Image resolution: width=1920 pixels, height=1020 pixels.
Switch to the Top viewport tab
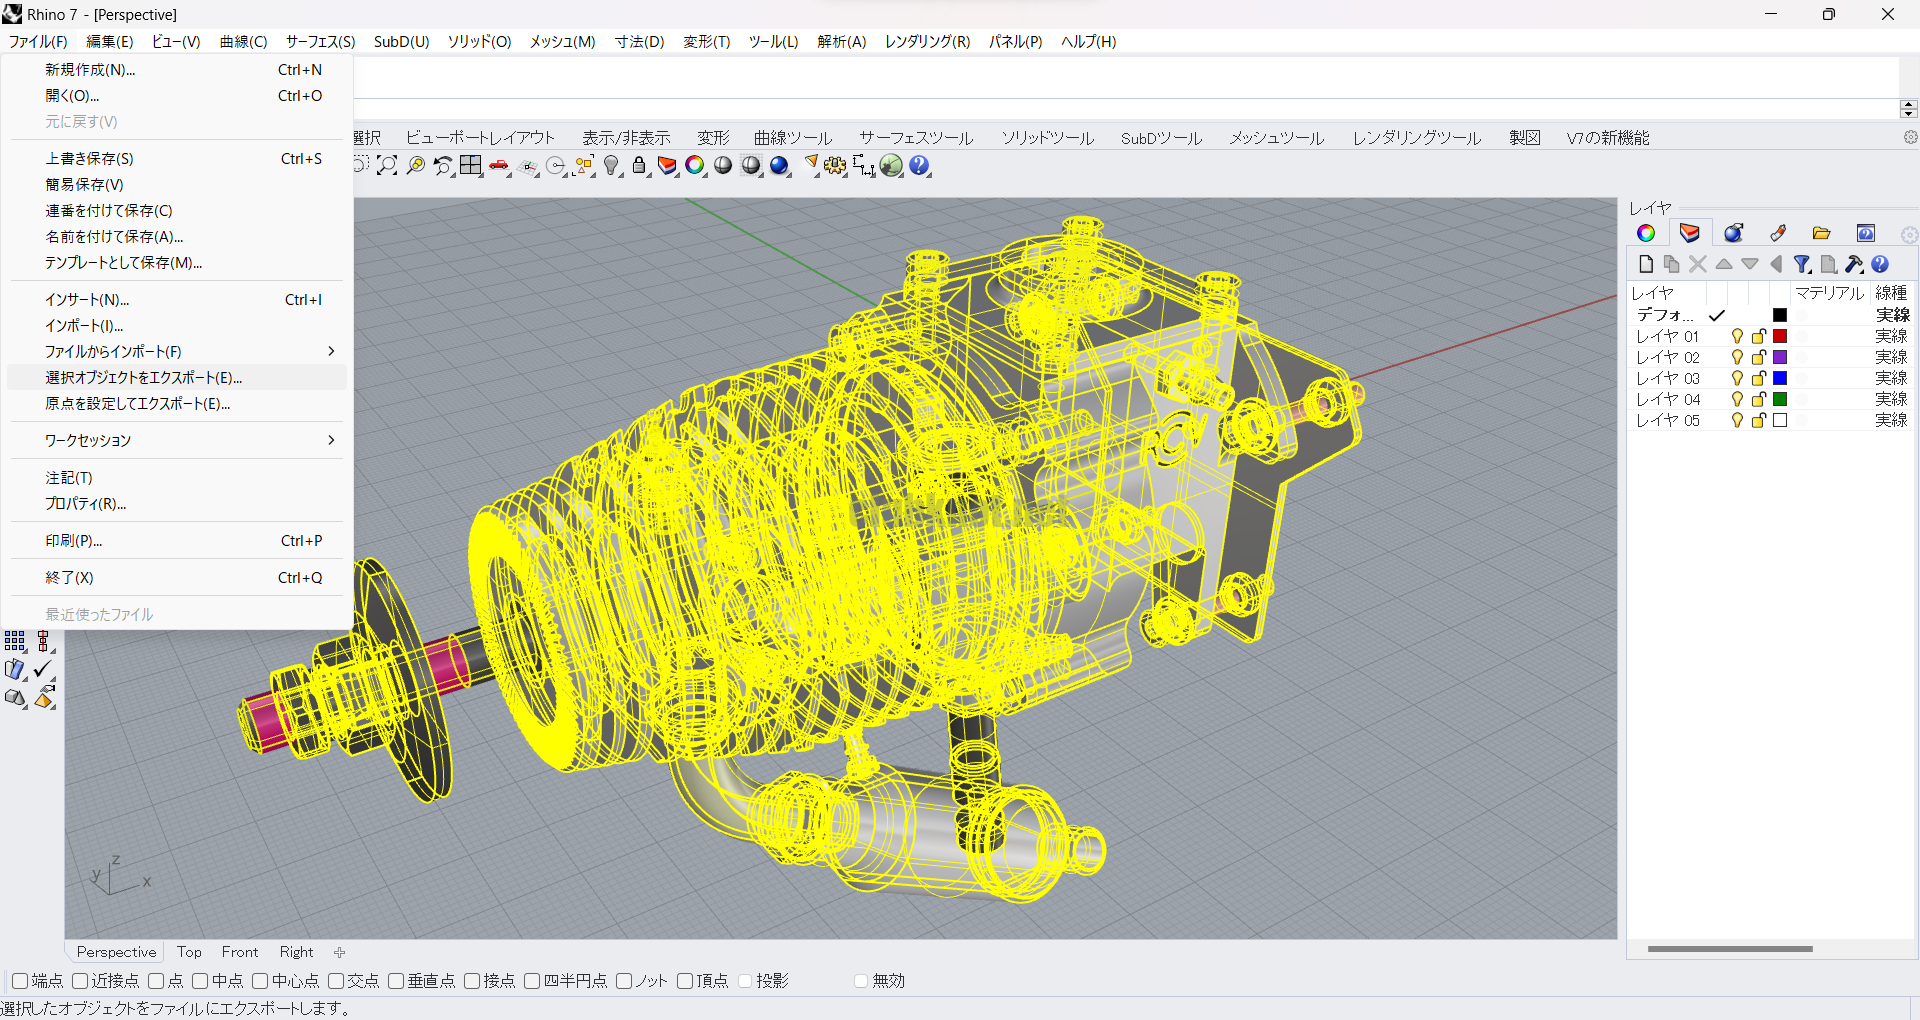pyautogui.click(x=189, y=952)
